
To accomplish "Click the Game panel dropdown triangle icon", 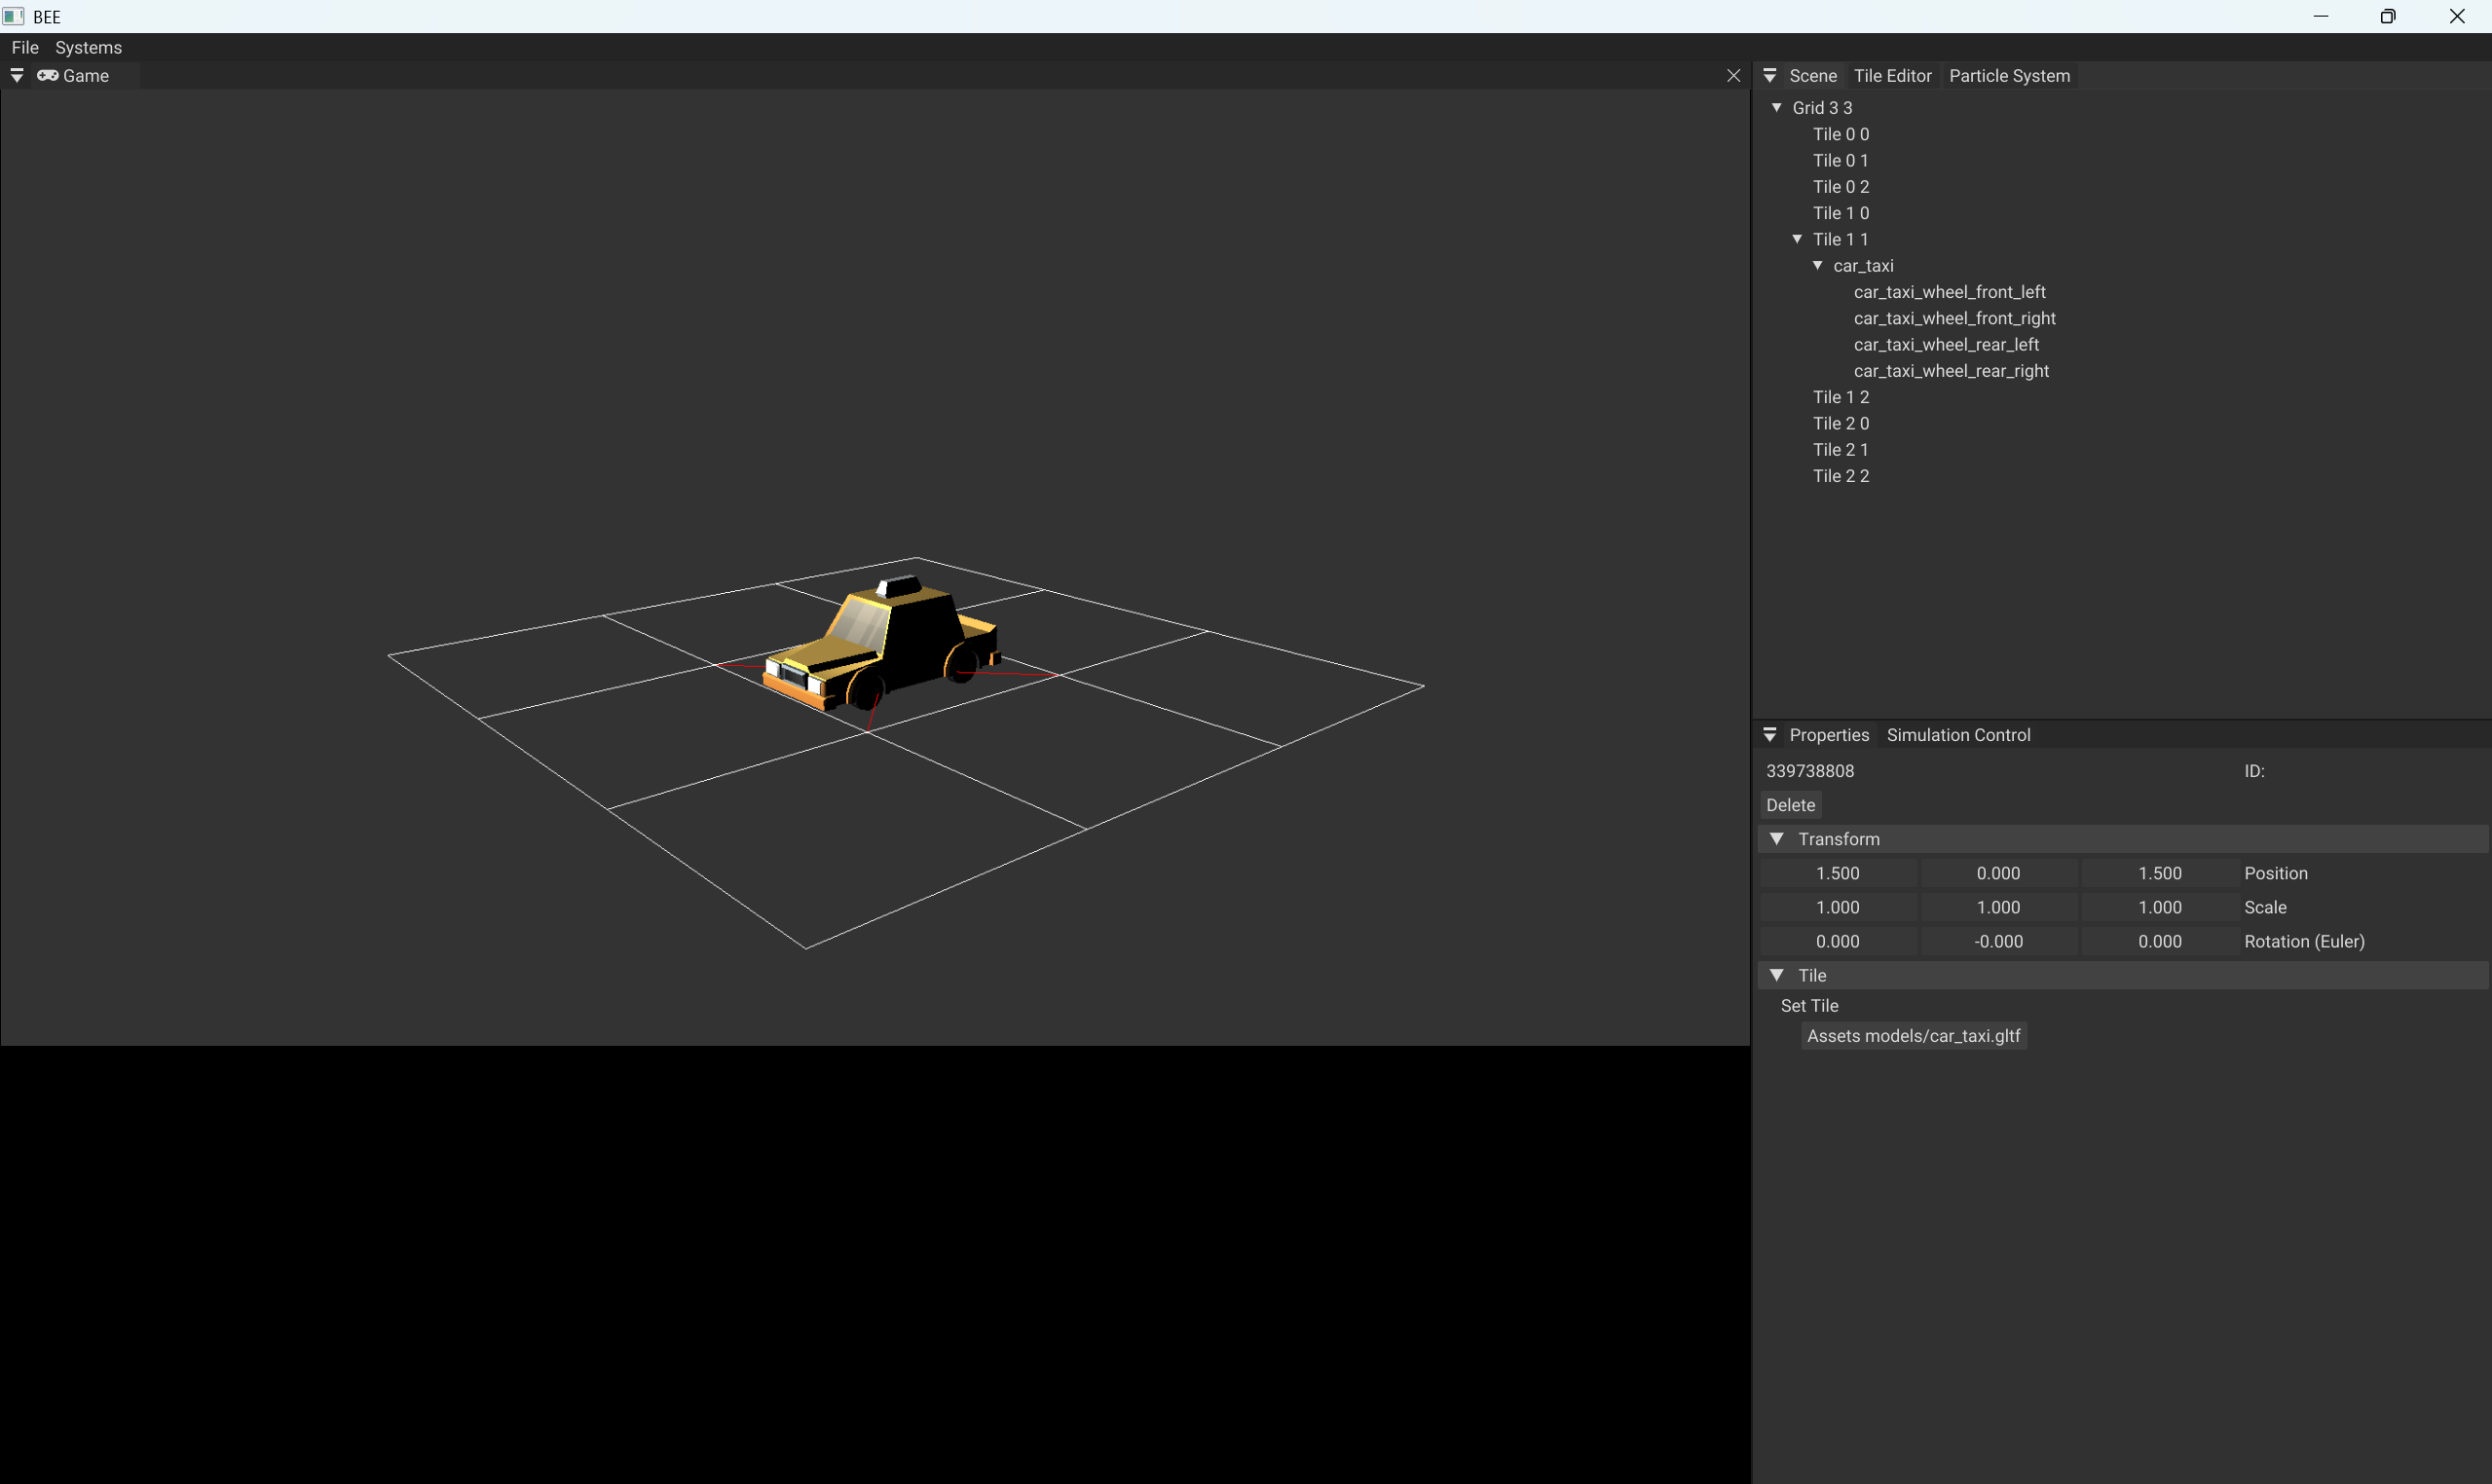I will tap(17, 76).
